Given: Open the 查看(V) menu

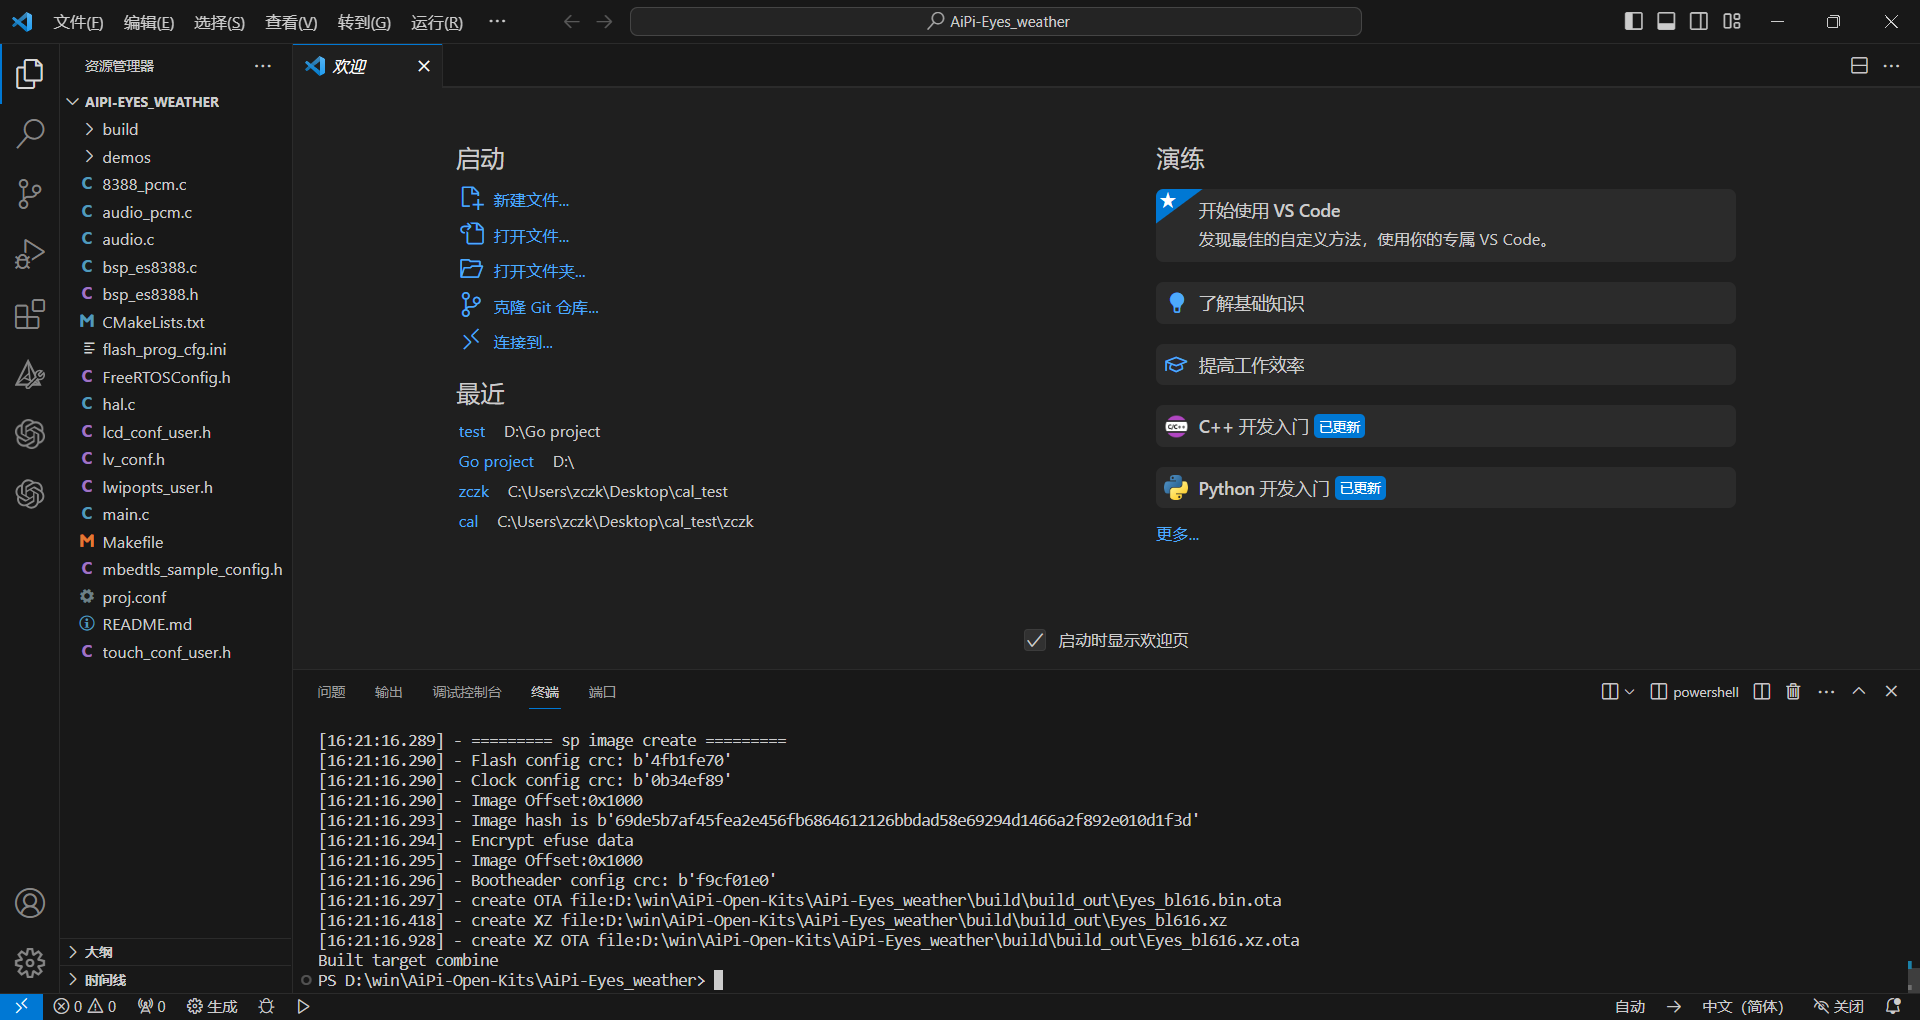Looking at the screenshot, I should [x=291, y=22].
